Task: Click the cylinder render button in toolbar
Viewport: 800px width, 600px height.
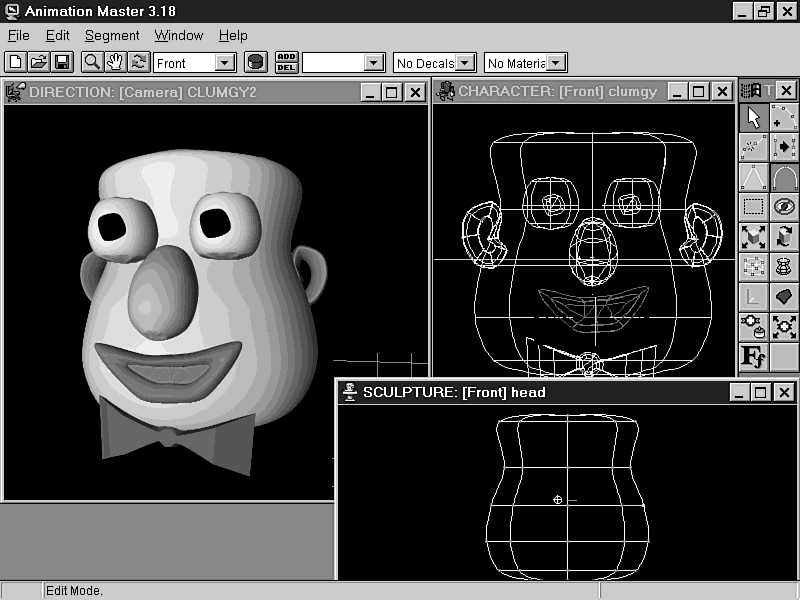Action: pos(256,63)
